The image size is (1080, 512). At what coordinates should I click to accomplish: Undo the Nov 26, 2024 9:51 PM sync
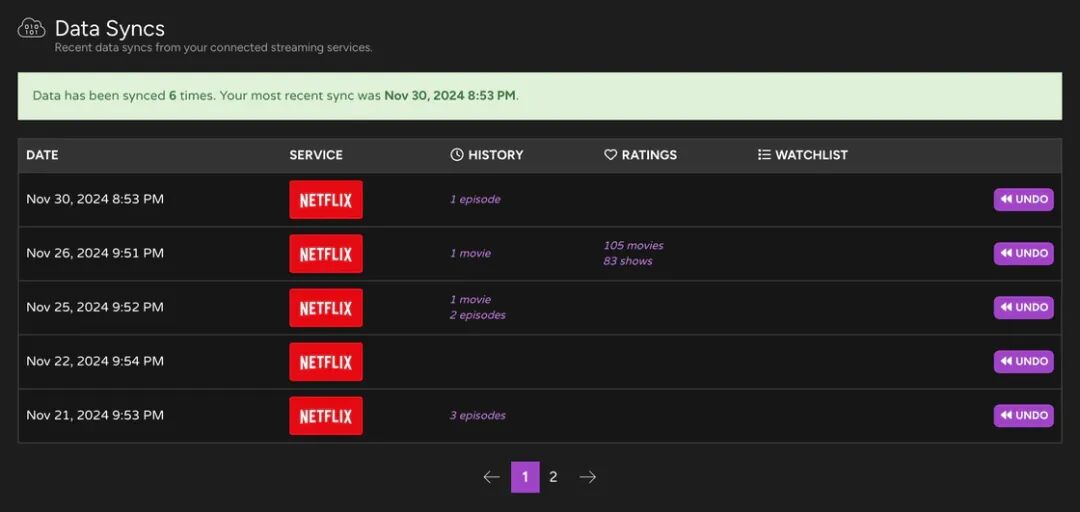click(x=1023, y=253)
